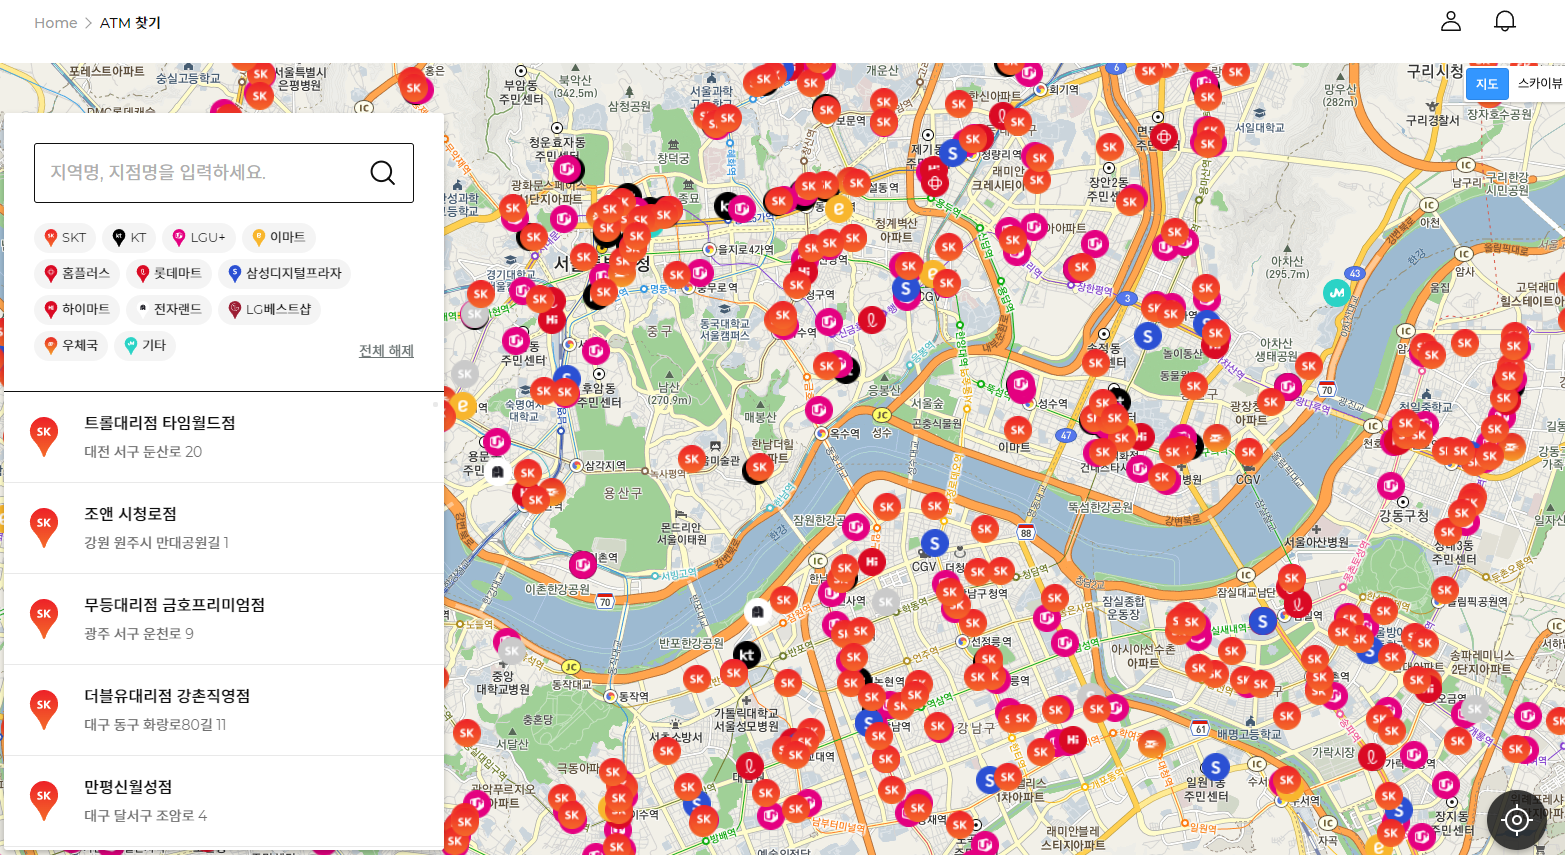Toggle the LGU+ filter chip

[199, 237]
